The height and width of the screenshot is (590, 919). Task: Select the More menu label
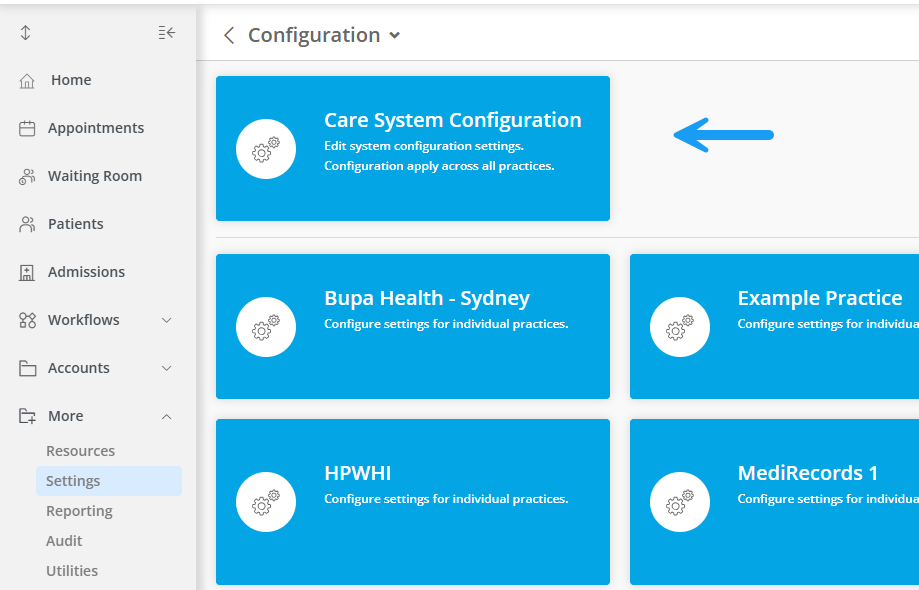coord(66,417)
